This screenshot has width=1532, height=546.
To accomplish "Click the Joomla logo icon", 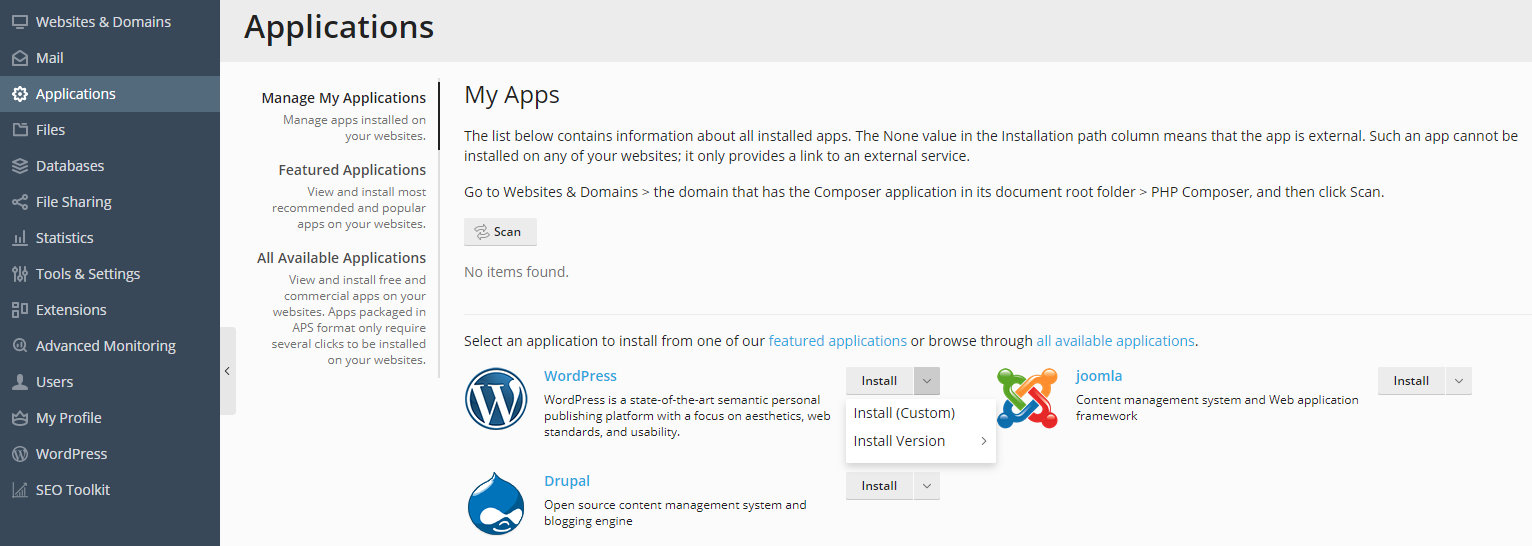I will point(1027,398).
